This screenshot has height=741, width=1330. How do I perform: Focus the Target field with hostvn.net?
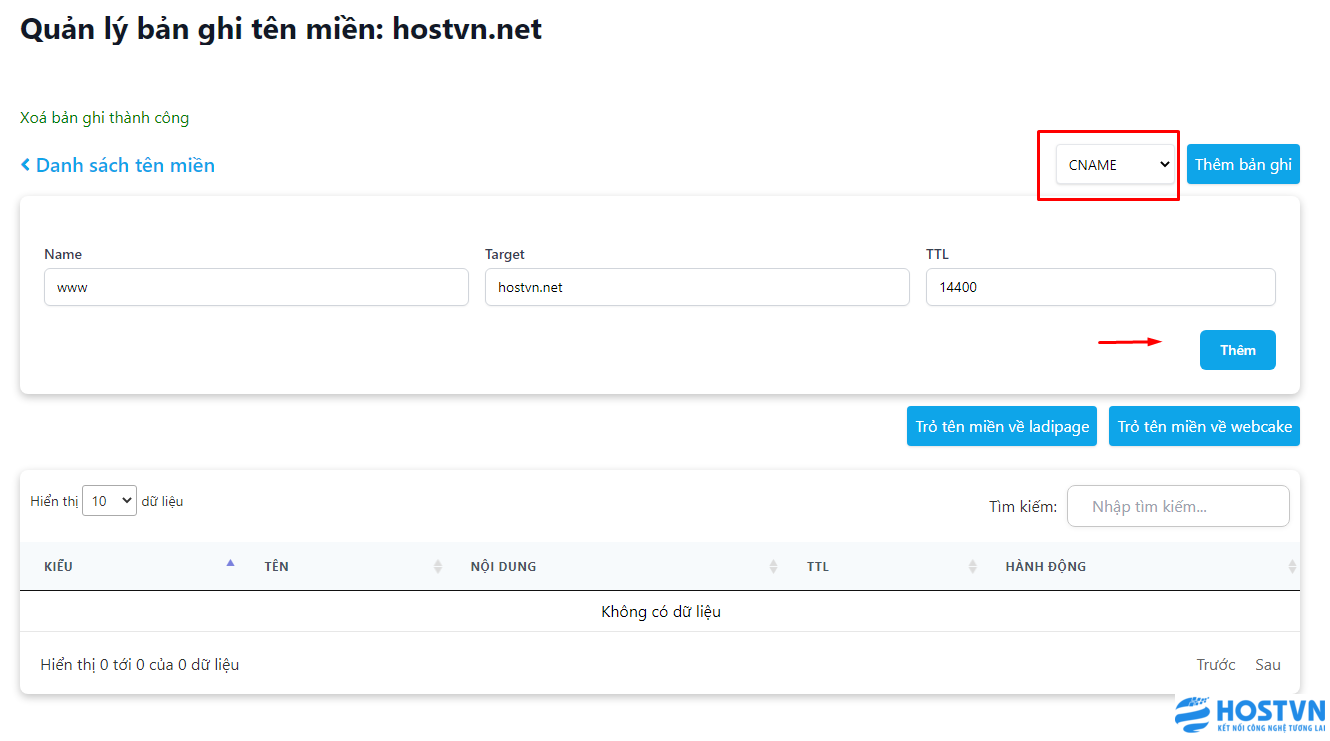[x=697, y=287]
